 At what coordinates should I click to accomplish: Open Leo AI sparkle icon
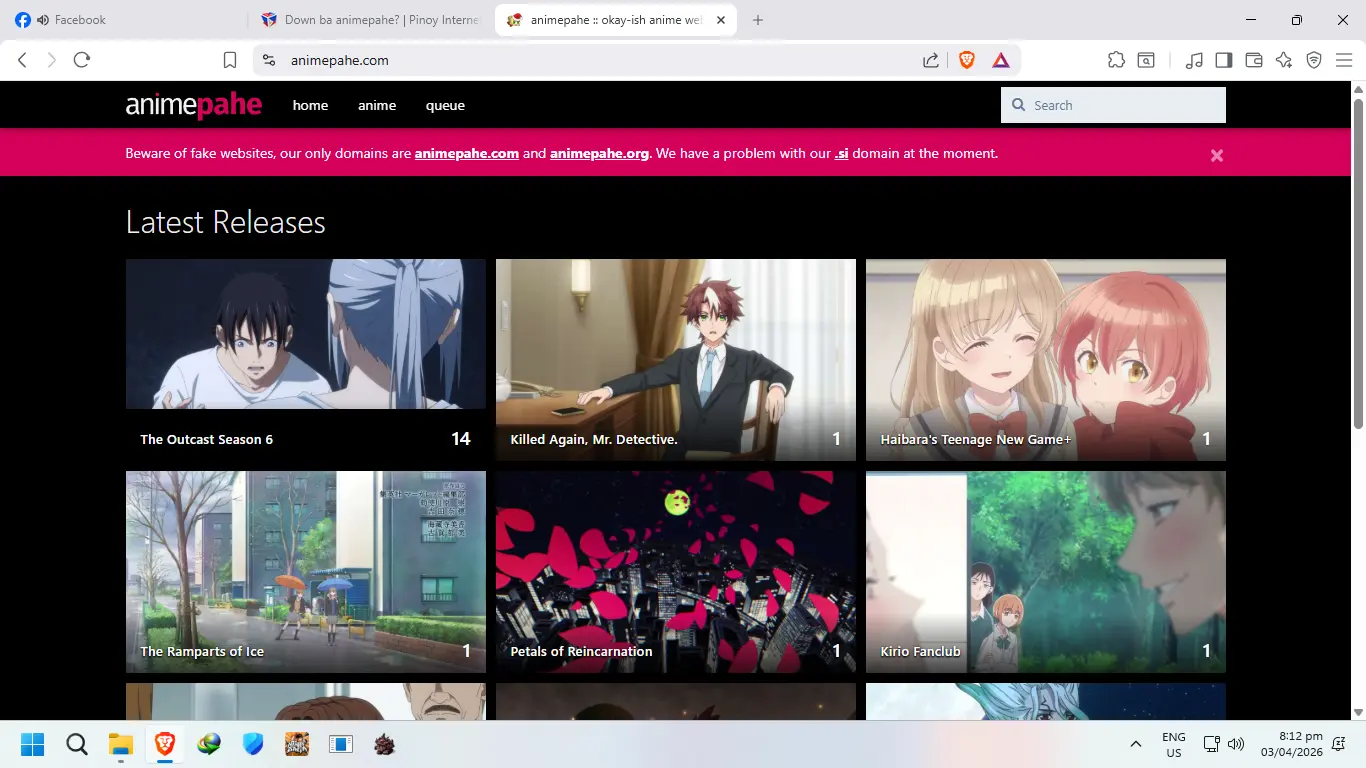[1284, 60]
